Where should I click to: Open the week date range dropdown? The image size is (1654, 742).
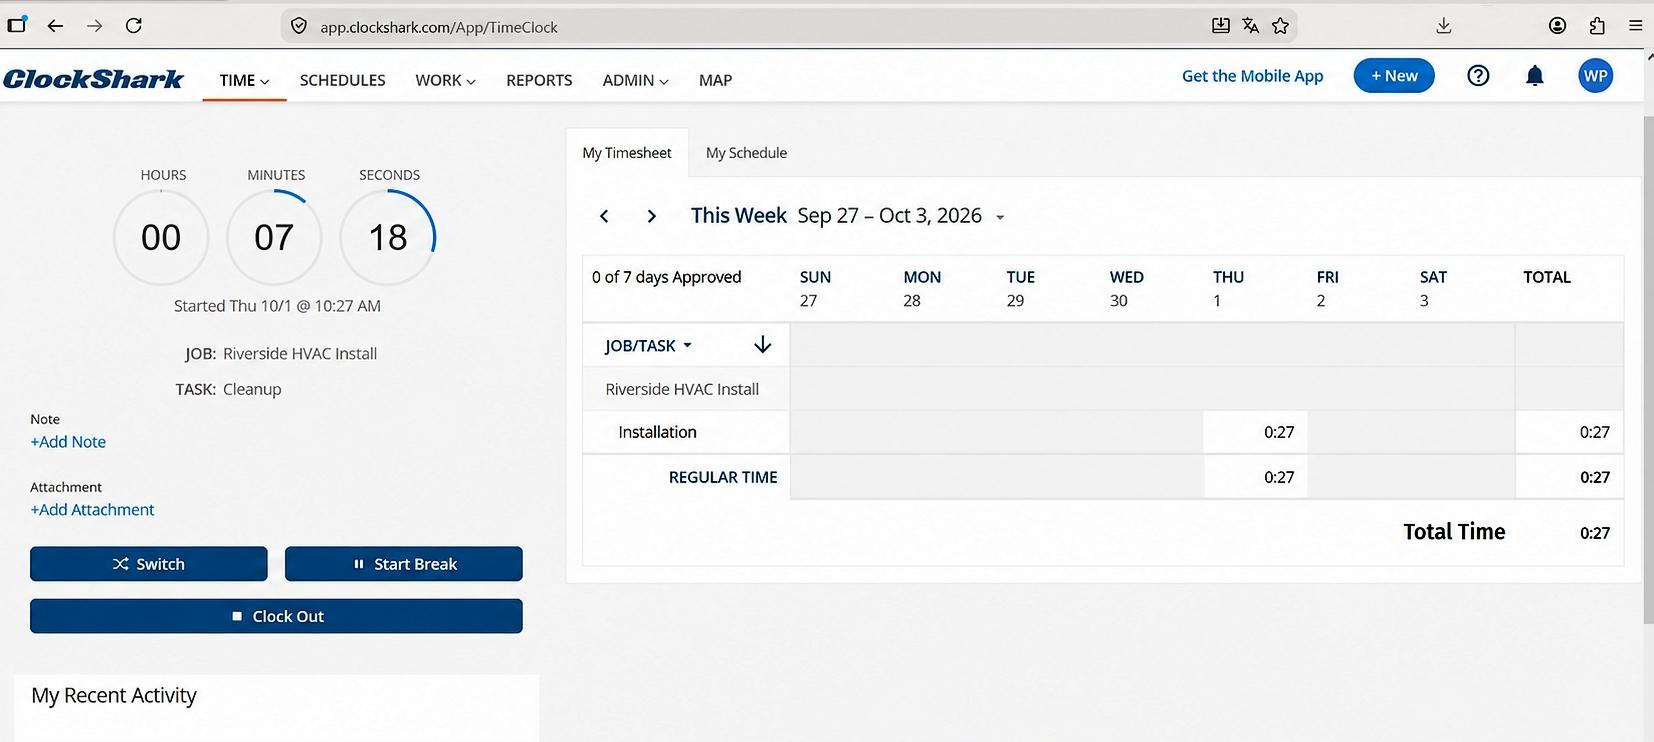(1000, 217)
